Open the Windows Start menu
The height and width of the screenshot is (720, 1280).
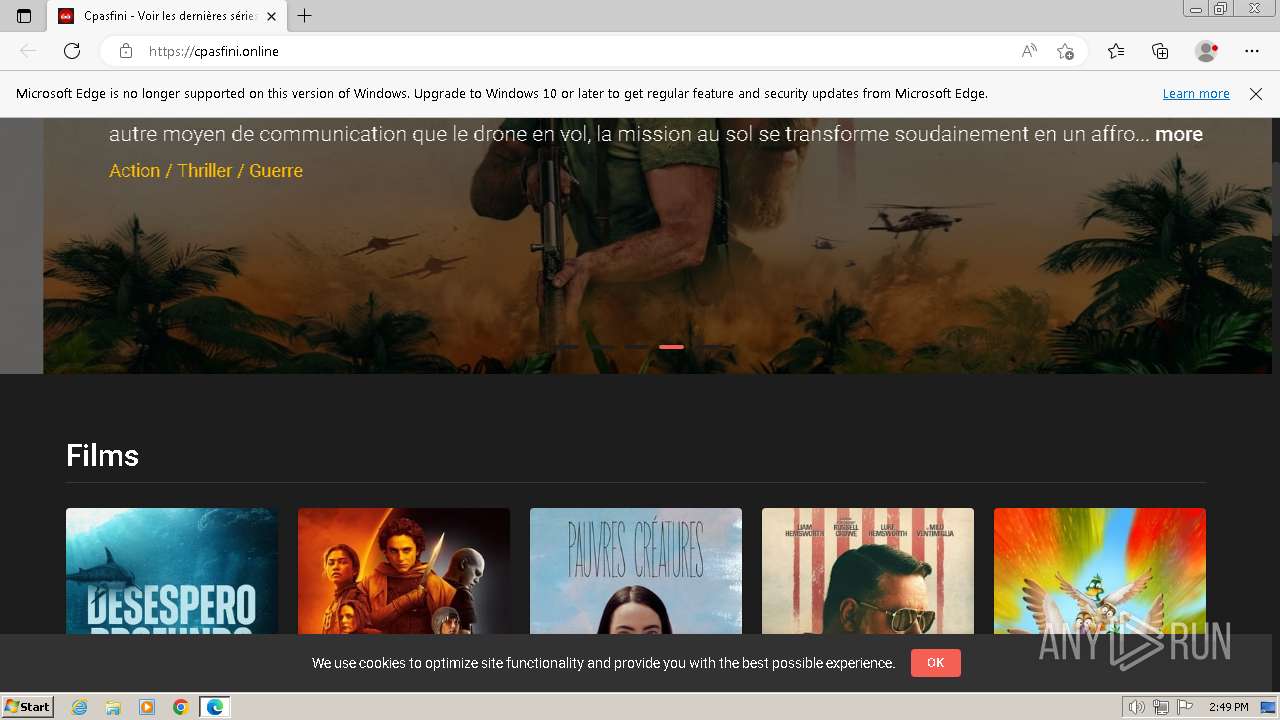(x=28, y=707)
